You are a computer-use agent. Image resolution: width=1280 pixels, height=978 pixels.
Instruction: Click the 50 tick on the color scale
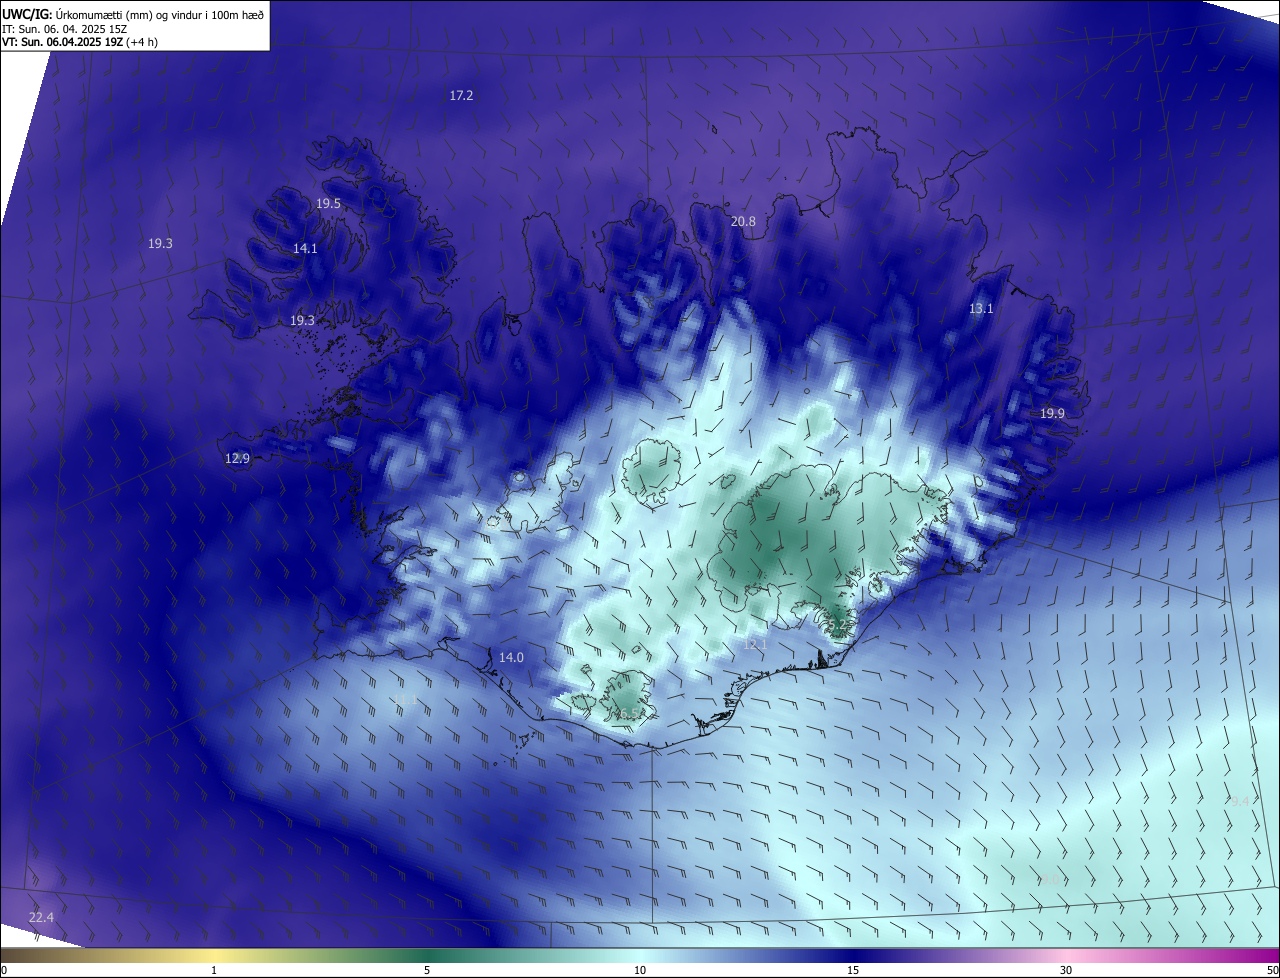pos(1272,970)
